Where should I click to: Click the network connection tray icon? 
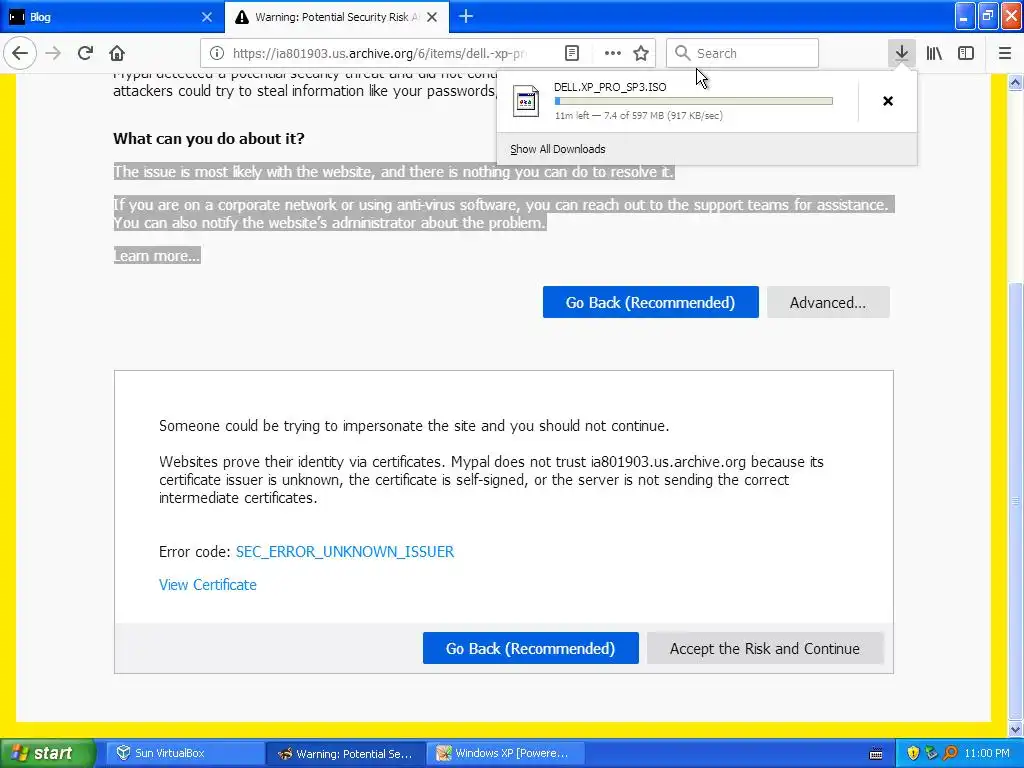(x=932, y=753)
